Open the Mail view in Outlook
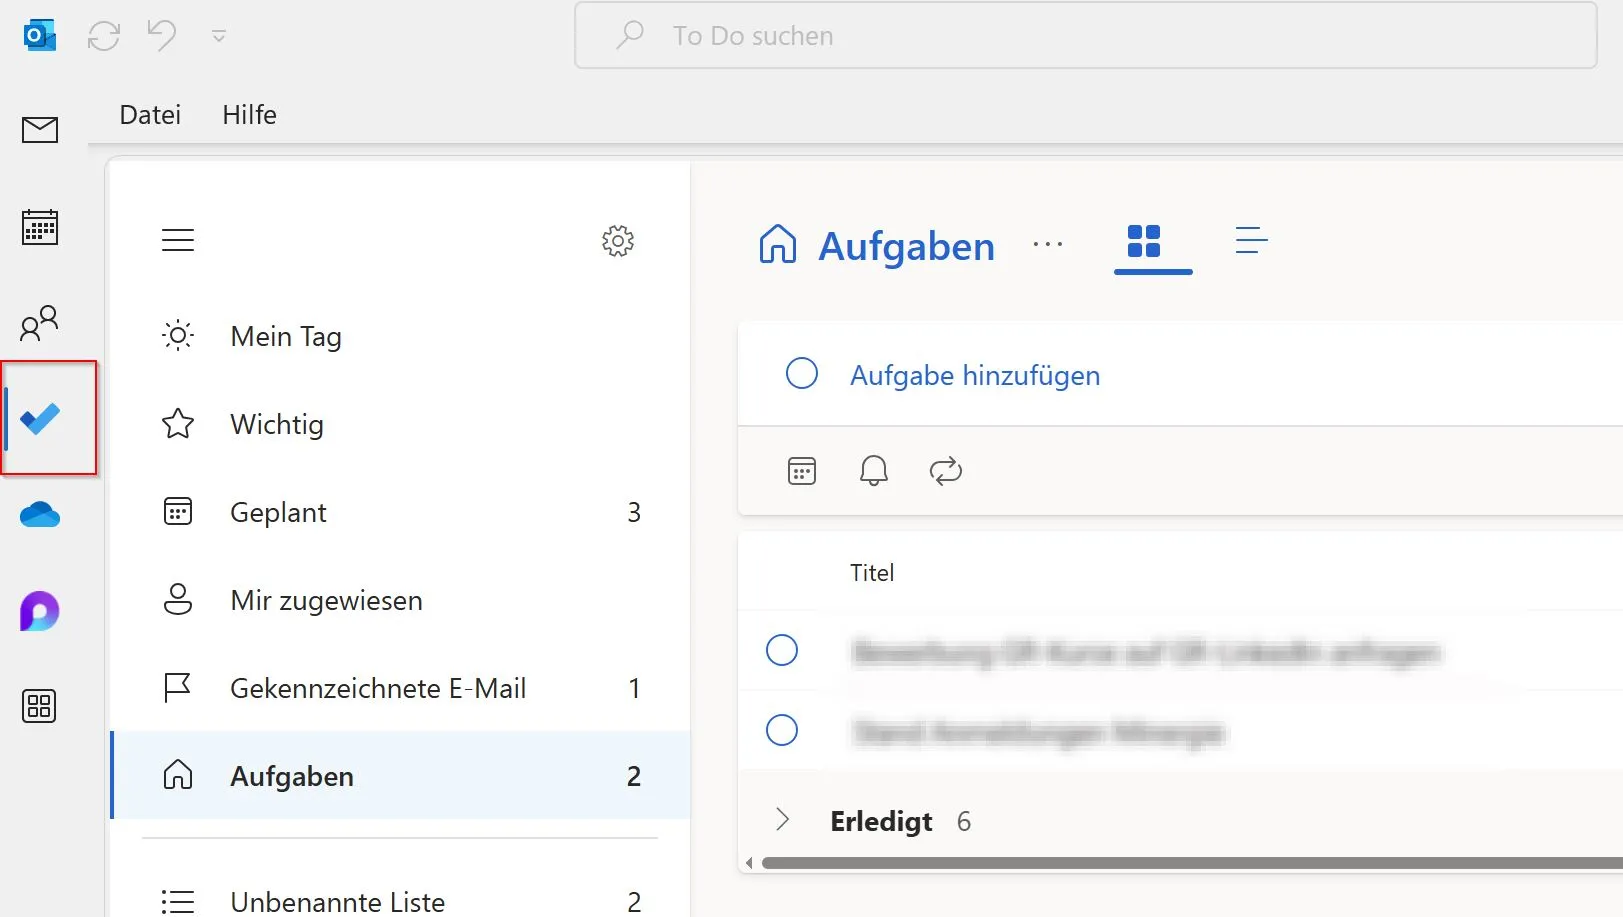Viewport: 1623px width, 917px height. (x=39, y=129)
